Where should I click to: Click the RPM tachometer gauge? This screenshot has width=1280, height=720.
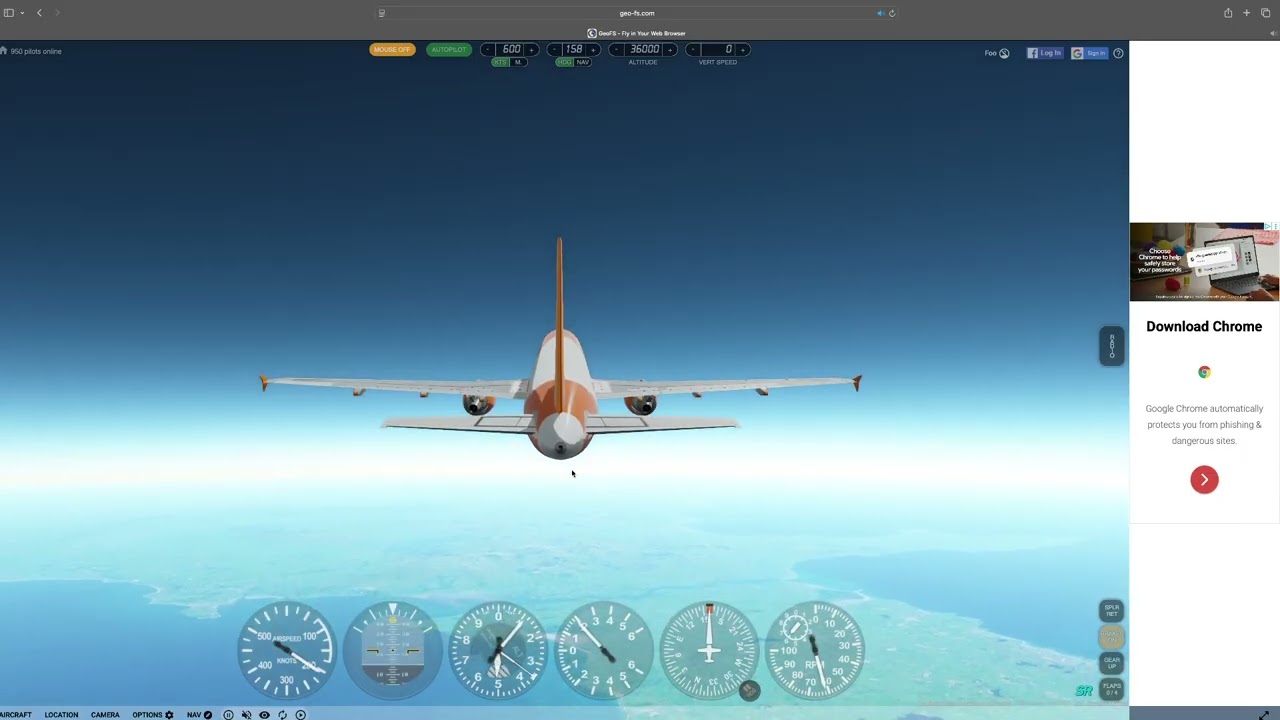(815, 650)
